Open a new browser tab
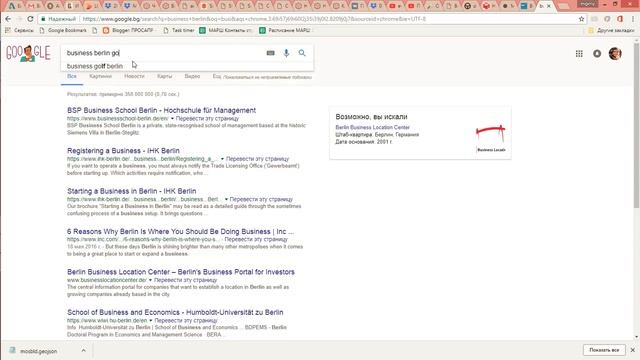Viewport: 640px width, 360px height. point(564,6)
